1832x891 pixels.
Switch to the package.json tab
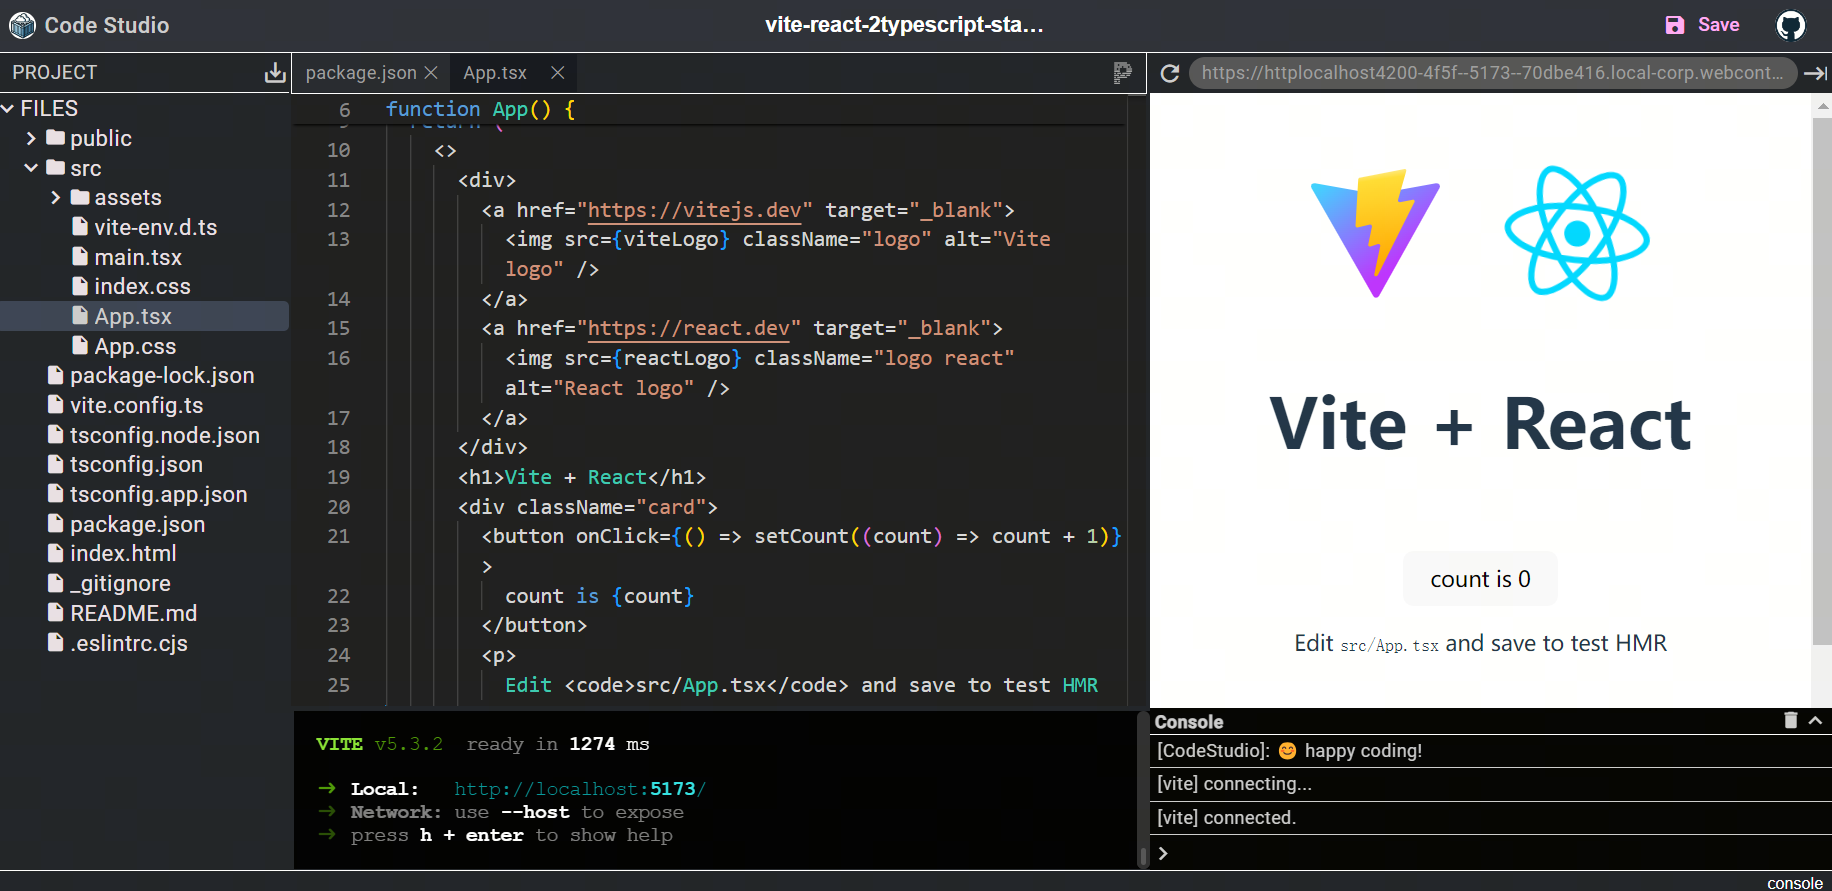(361, 73)
